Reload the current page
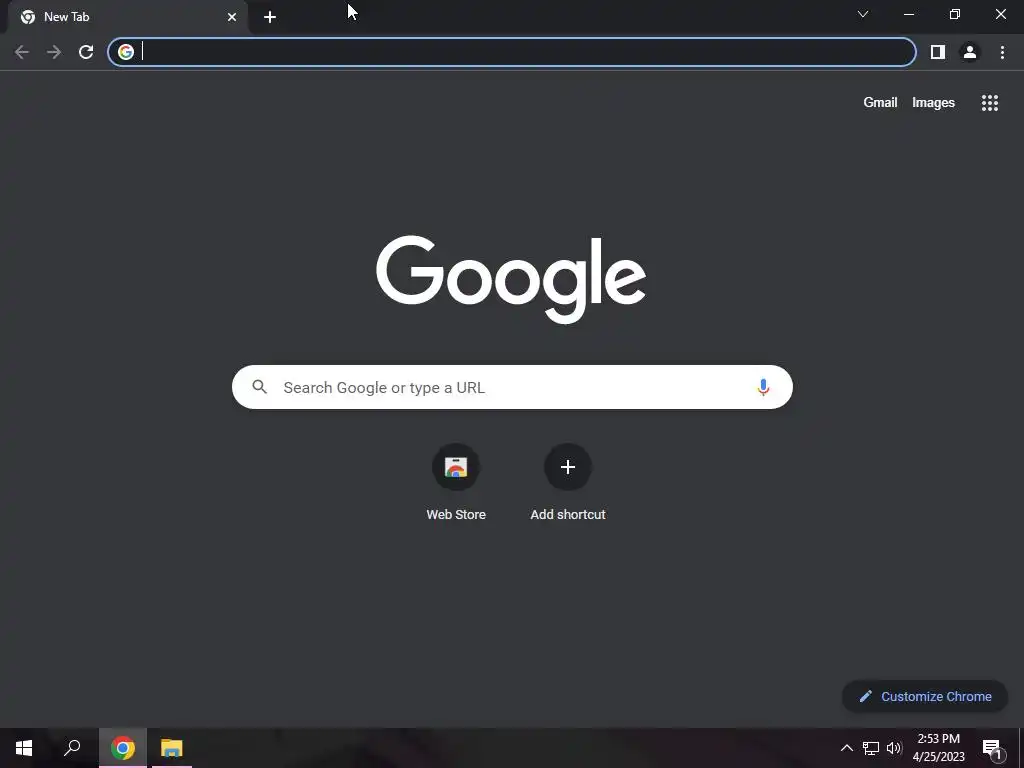The height and width of the screenshot is (768, 1024). (x=86, y=52)
